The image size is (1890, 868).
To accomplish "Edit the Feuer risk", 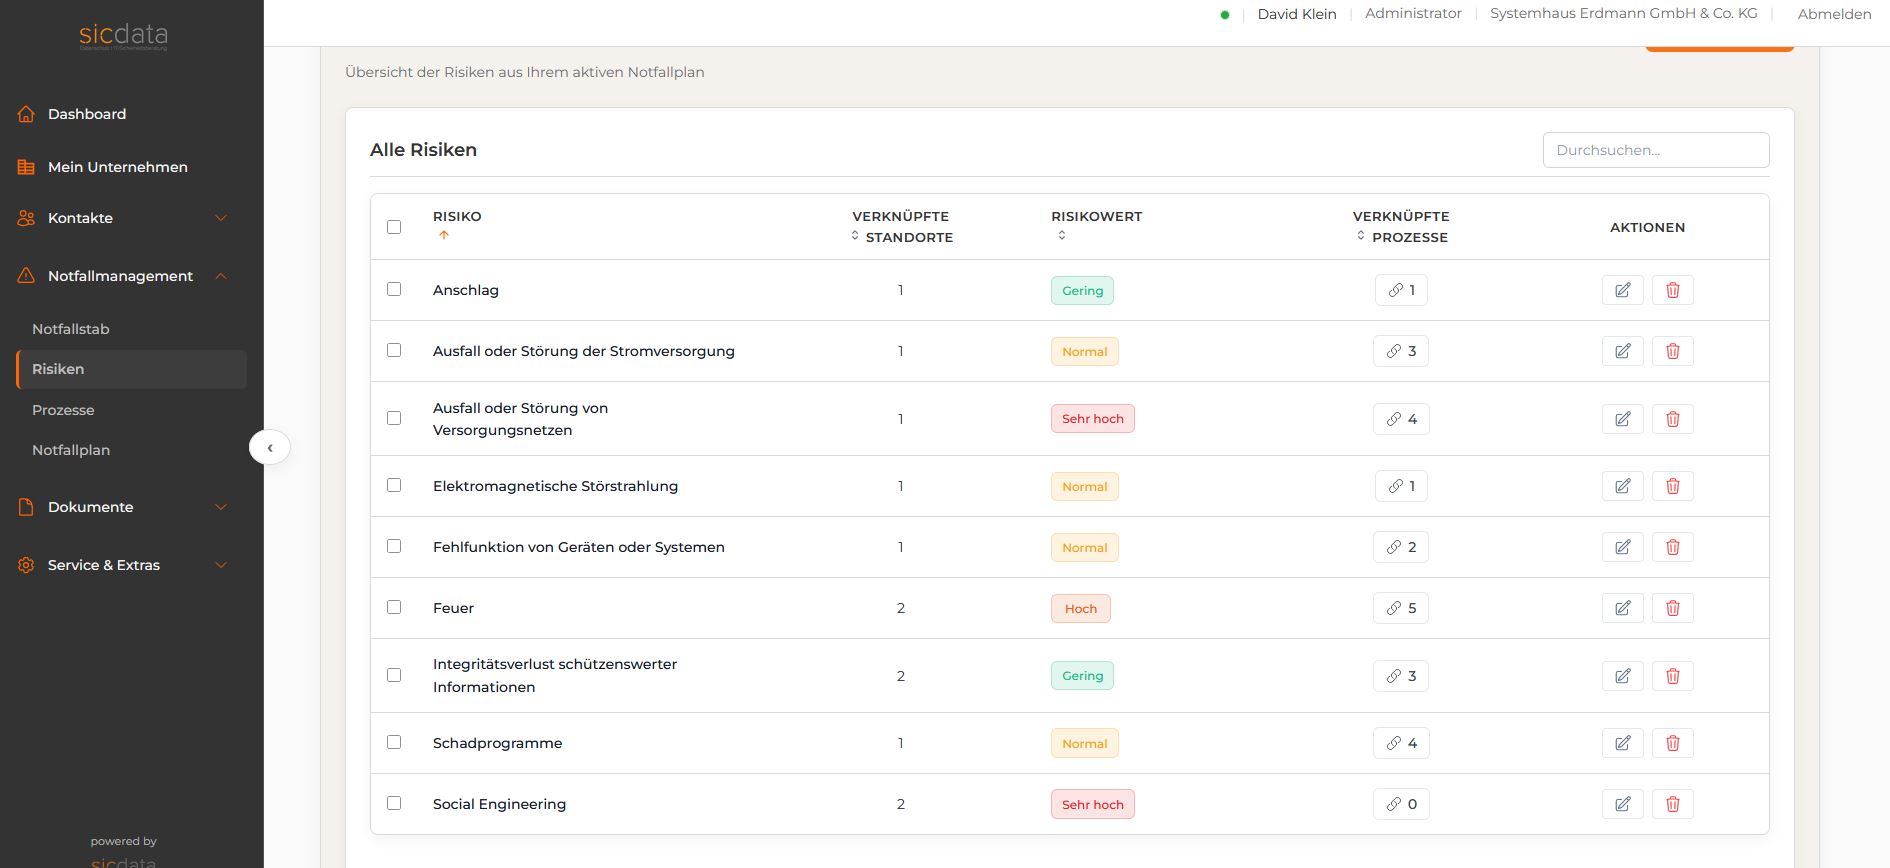I will [x=1622, y=608].
